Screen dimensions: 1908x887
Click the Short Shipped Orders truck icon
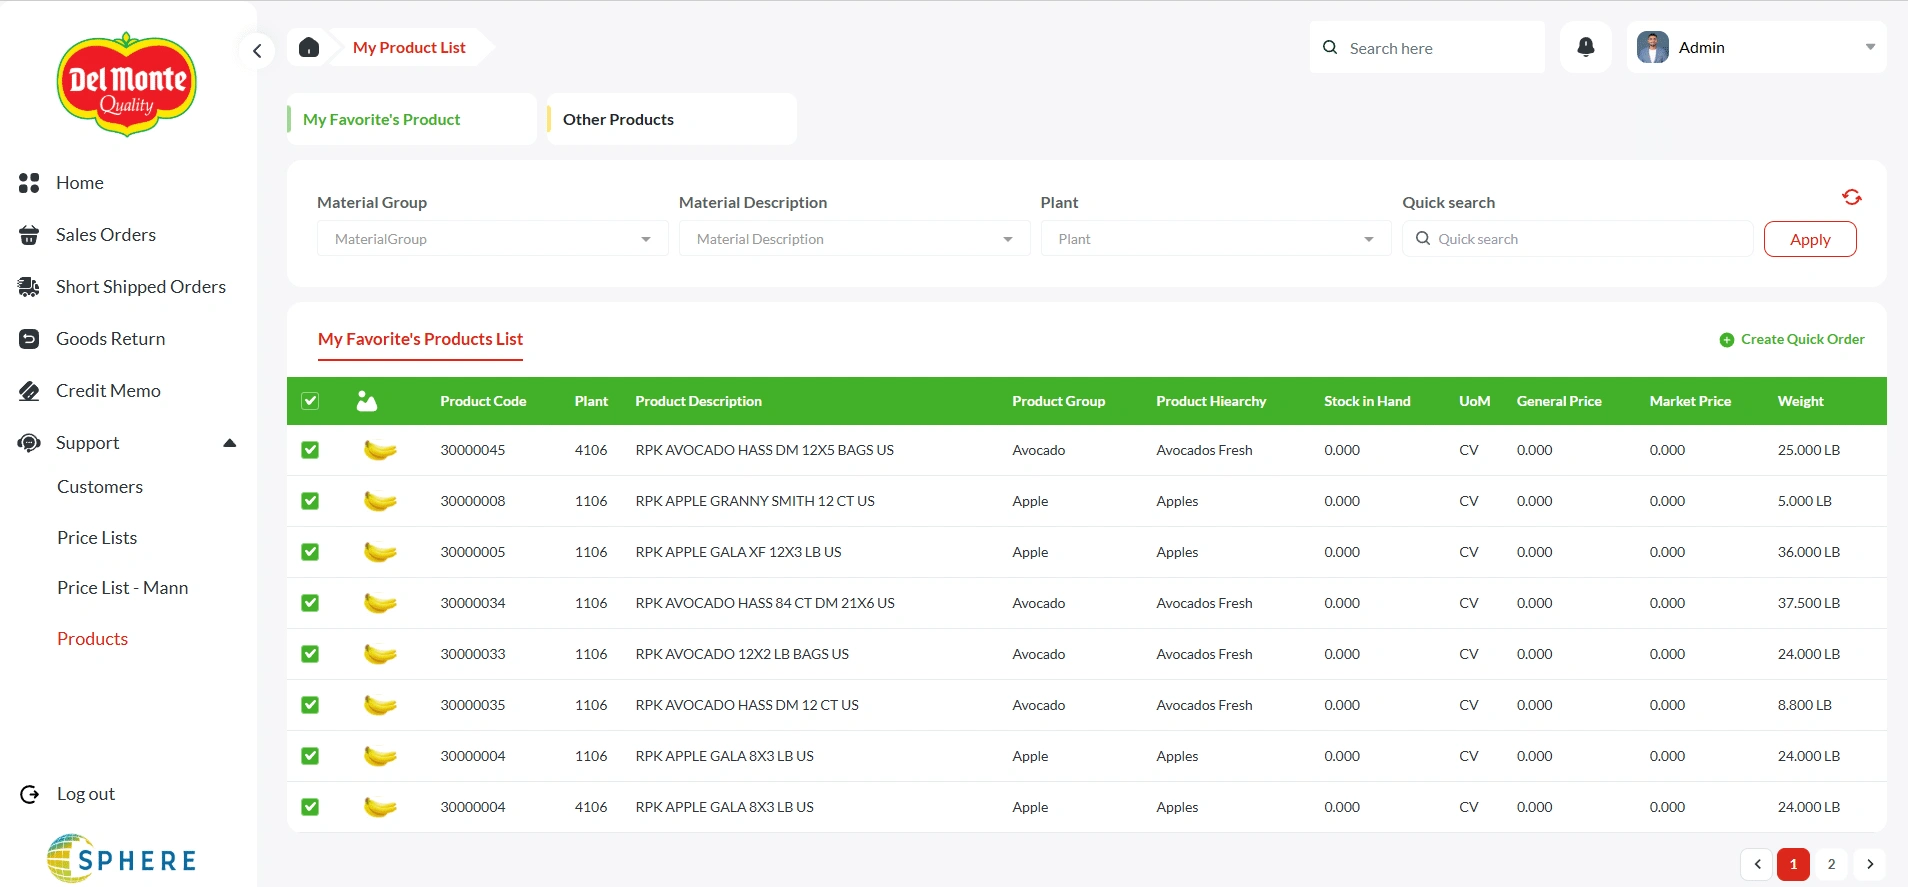pyautogui.click(x=29, y=287)
